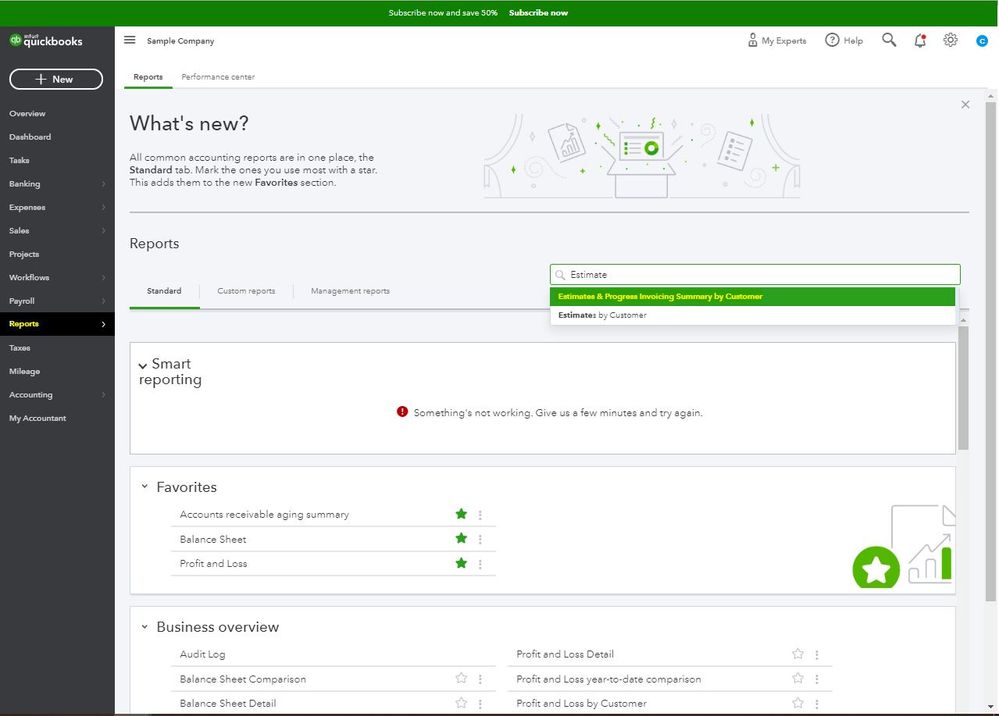Click the New button in sidebar
Viewport: 999px width, 716px height.
tap(56, 79)
